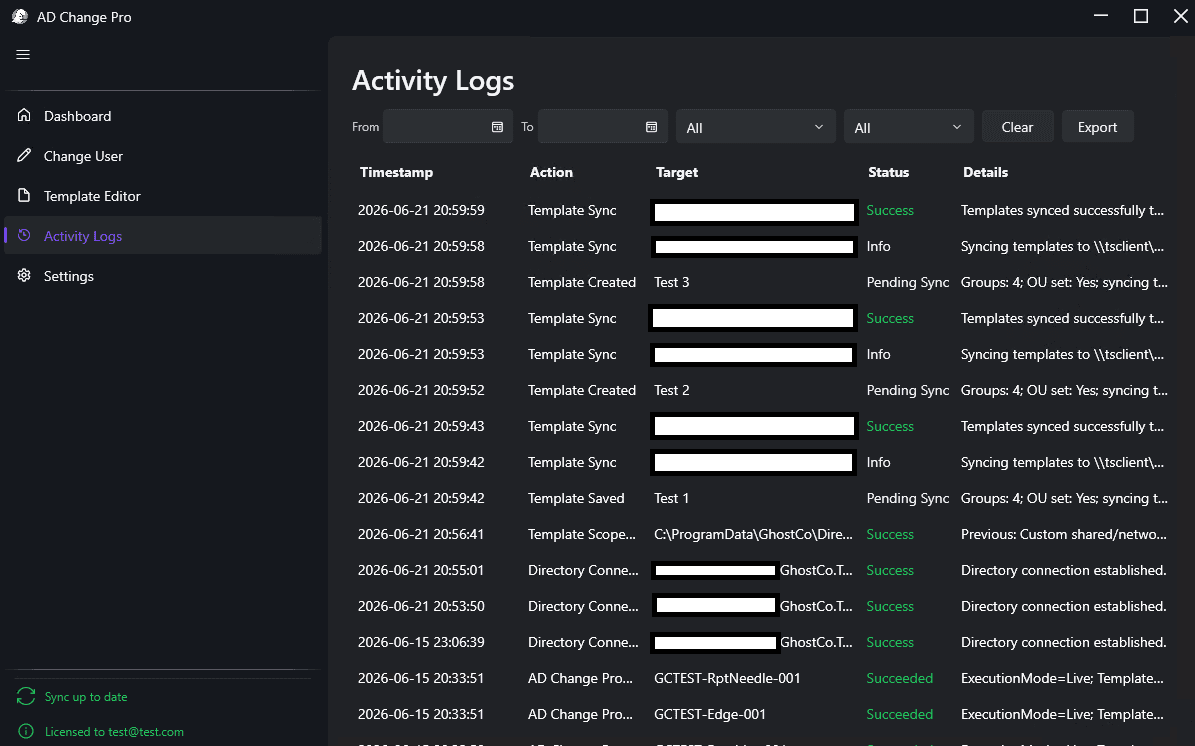Clear the log filters
The height and width of the screenshot is (746, 1195).
pos(1017,127)
